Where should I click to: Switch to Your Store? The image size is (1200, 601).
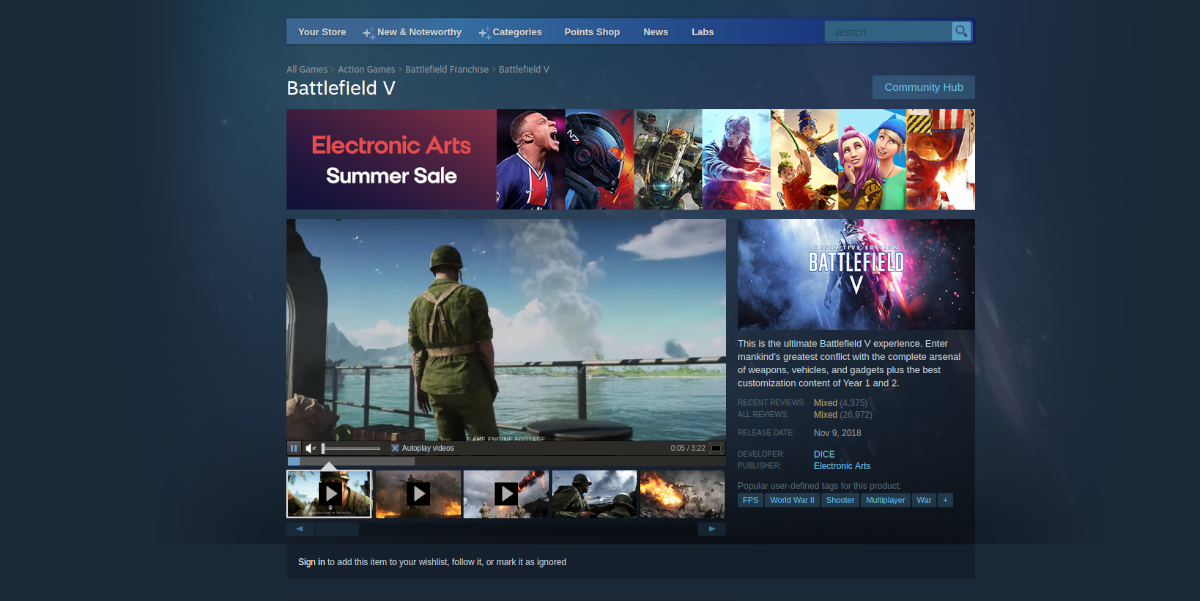point(321,31)
